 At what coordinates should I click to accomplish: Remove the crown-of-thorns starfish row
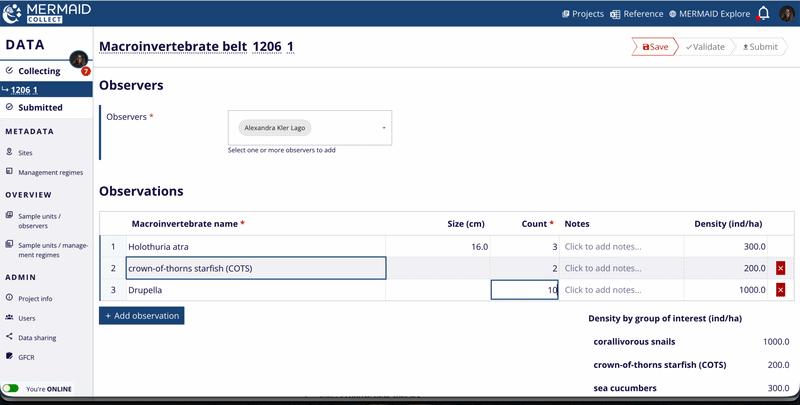tap(780, 268)
